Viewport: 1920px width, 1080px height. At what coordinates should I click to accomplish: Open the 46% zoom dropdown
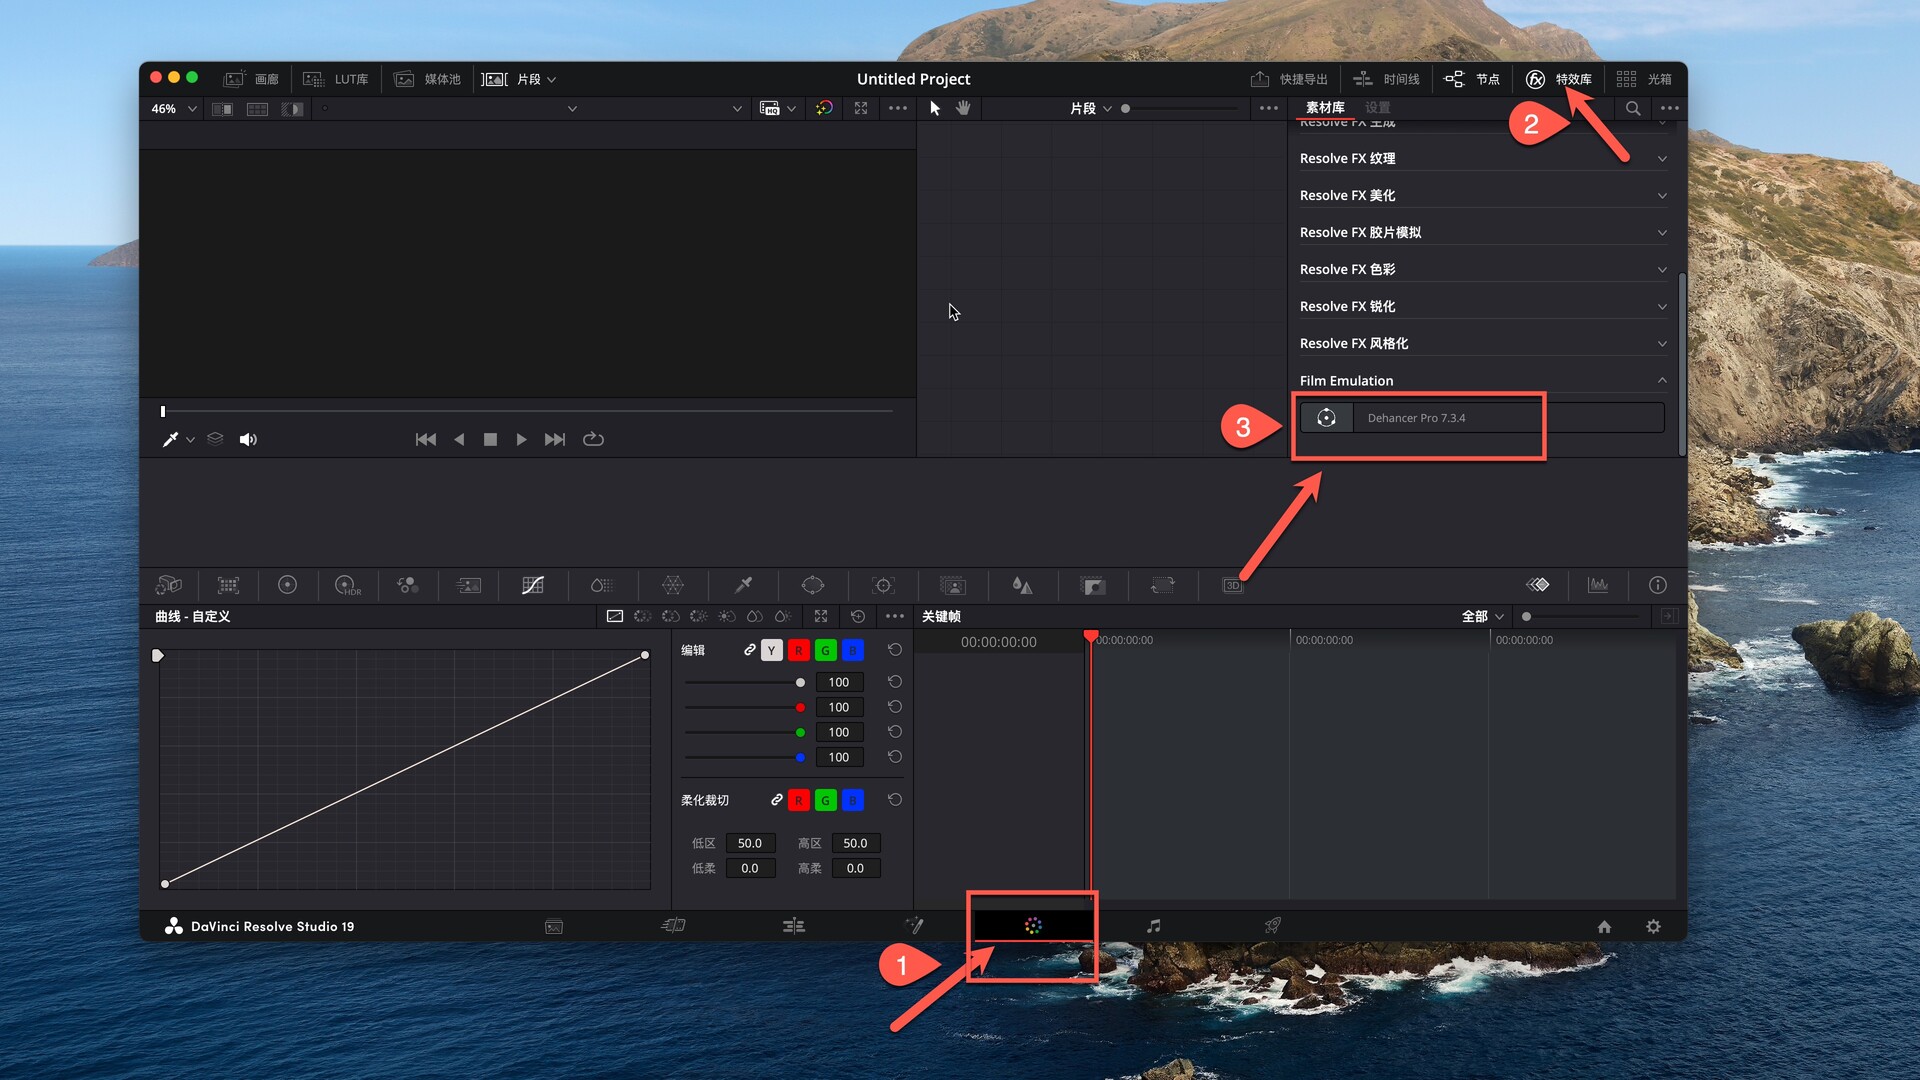click(x=174, y=108)
